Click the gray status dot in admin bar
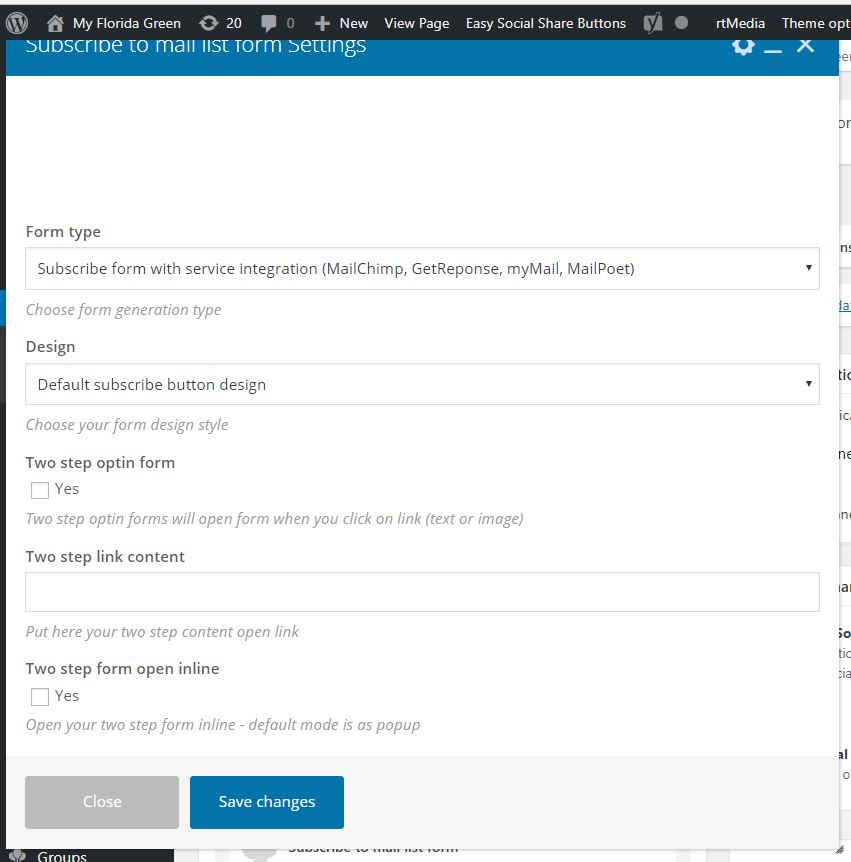This screenshot has width=851, height=862. [x=681, y=23]
